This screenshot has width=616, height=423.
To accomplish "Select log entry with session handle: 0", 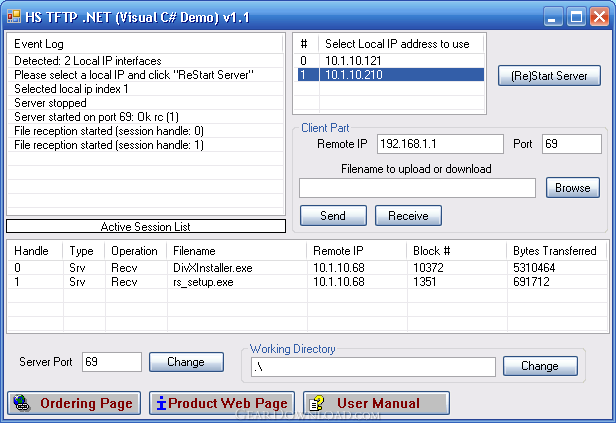I will pyautogui.click(x=145, y=131).
